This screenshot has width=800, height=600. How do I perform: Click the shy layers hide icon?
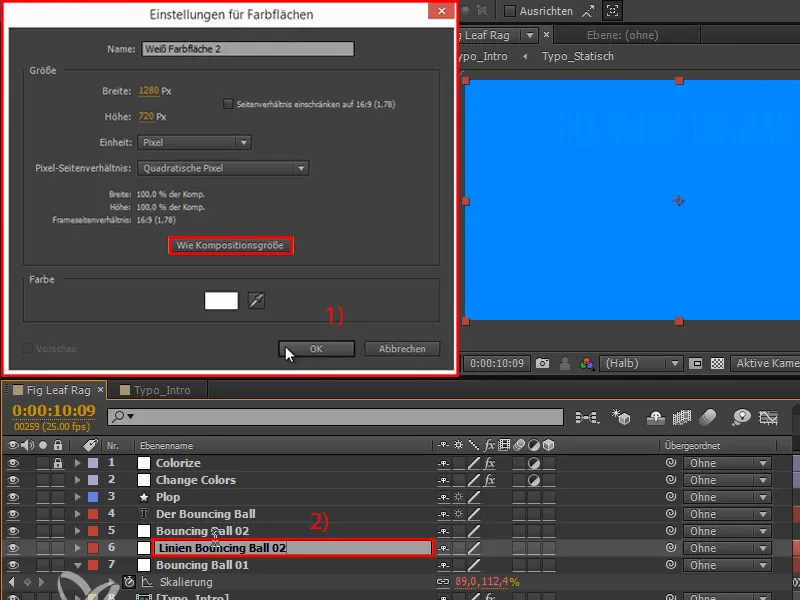[x=656, y=417]
